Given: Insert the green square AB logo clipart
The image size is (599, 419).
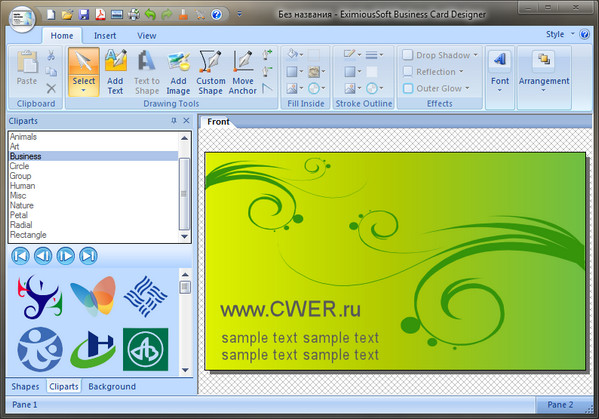Looking at the screenshot, I should pyautogui.click(x=146, y=349).
